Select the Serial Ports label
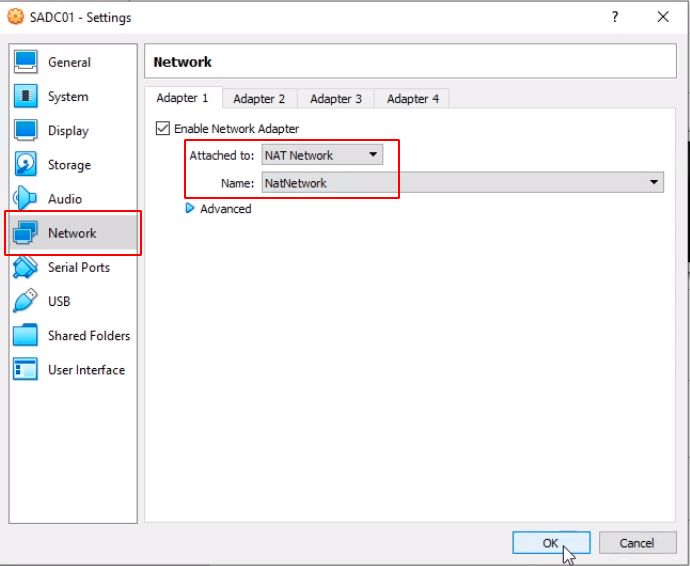690x566 pixels. coord(79,267)
